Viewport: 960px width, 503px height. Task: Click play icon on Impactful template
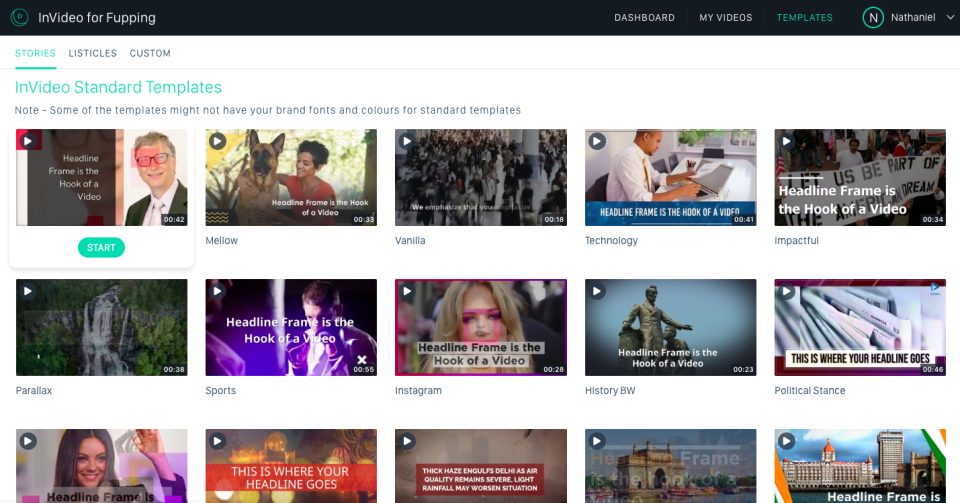click(x=787, y=142)
